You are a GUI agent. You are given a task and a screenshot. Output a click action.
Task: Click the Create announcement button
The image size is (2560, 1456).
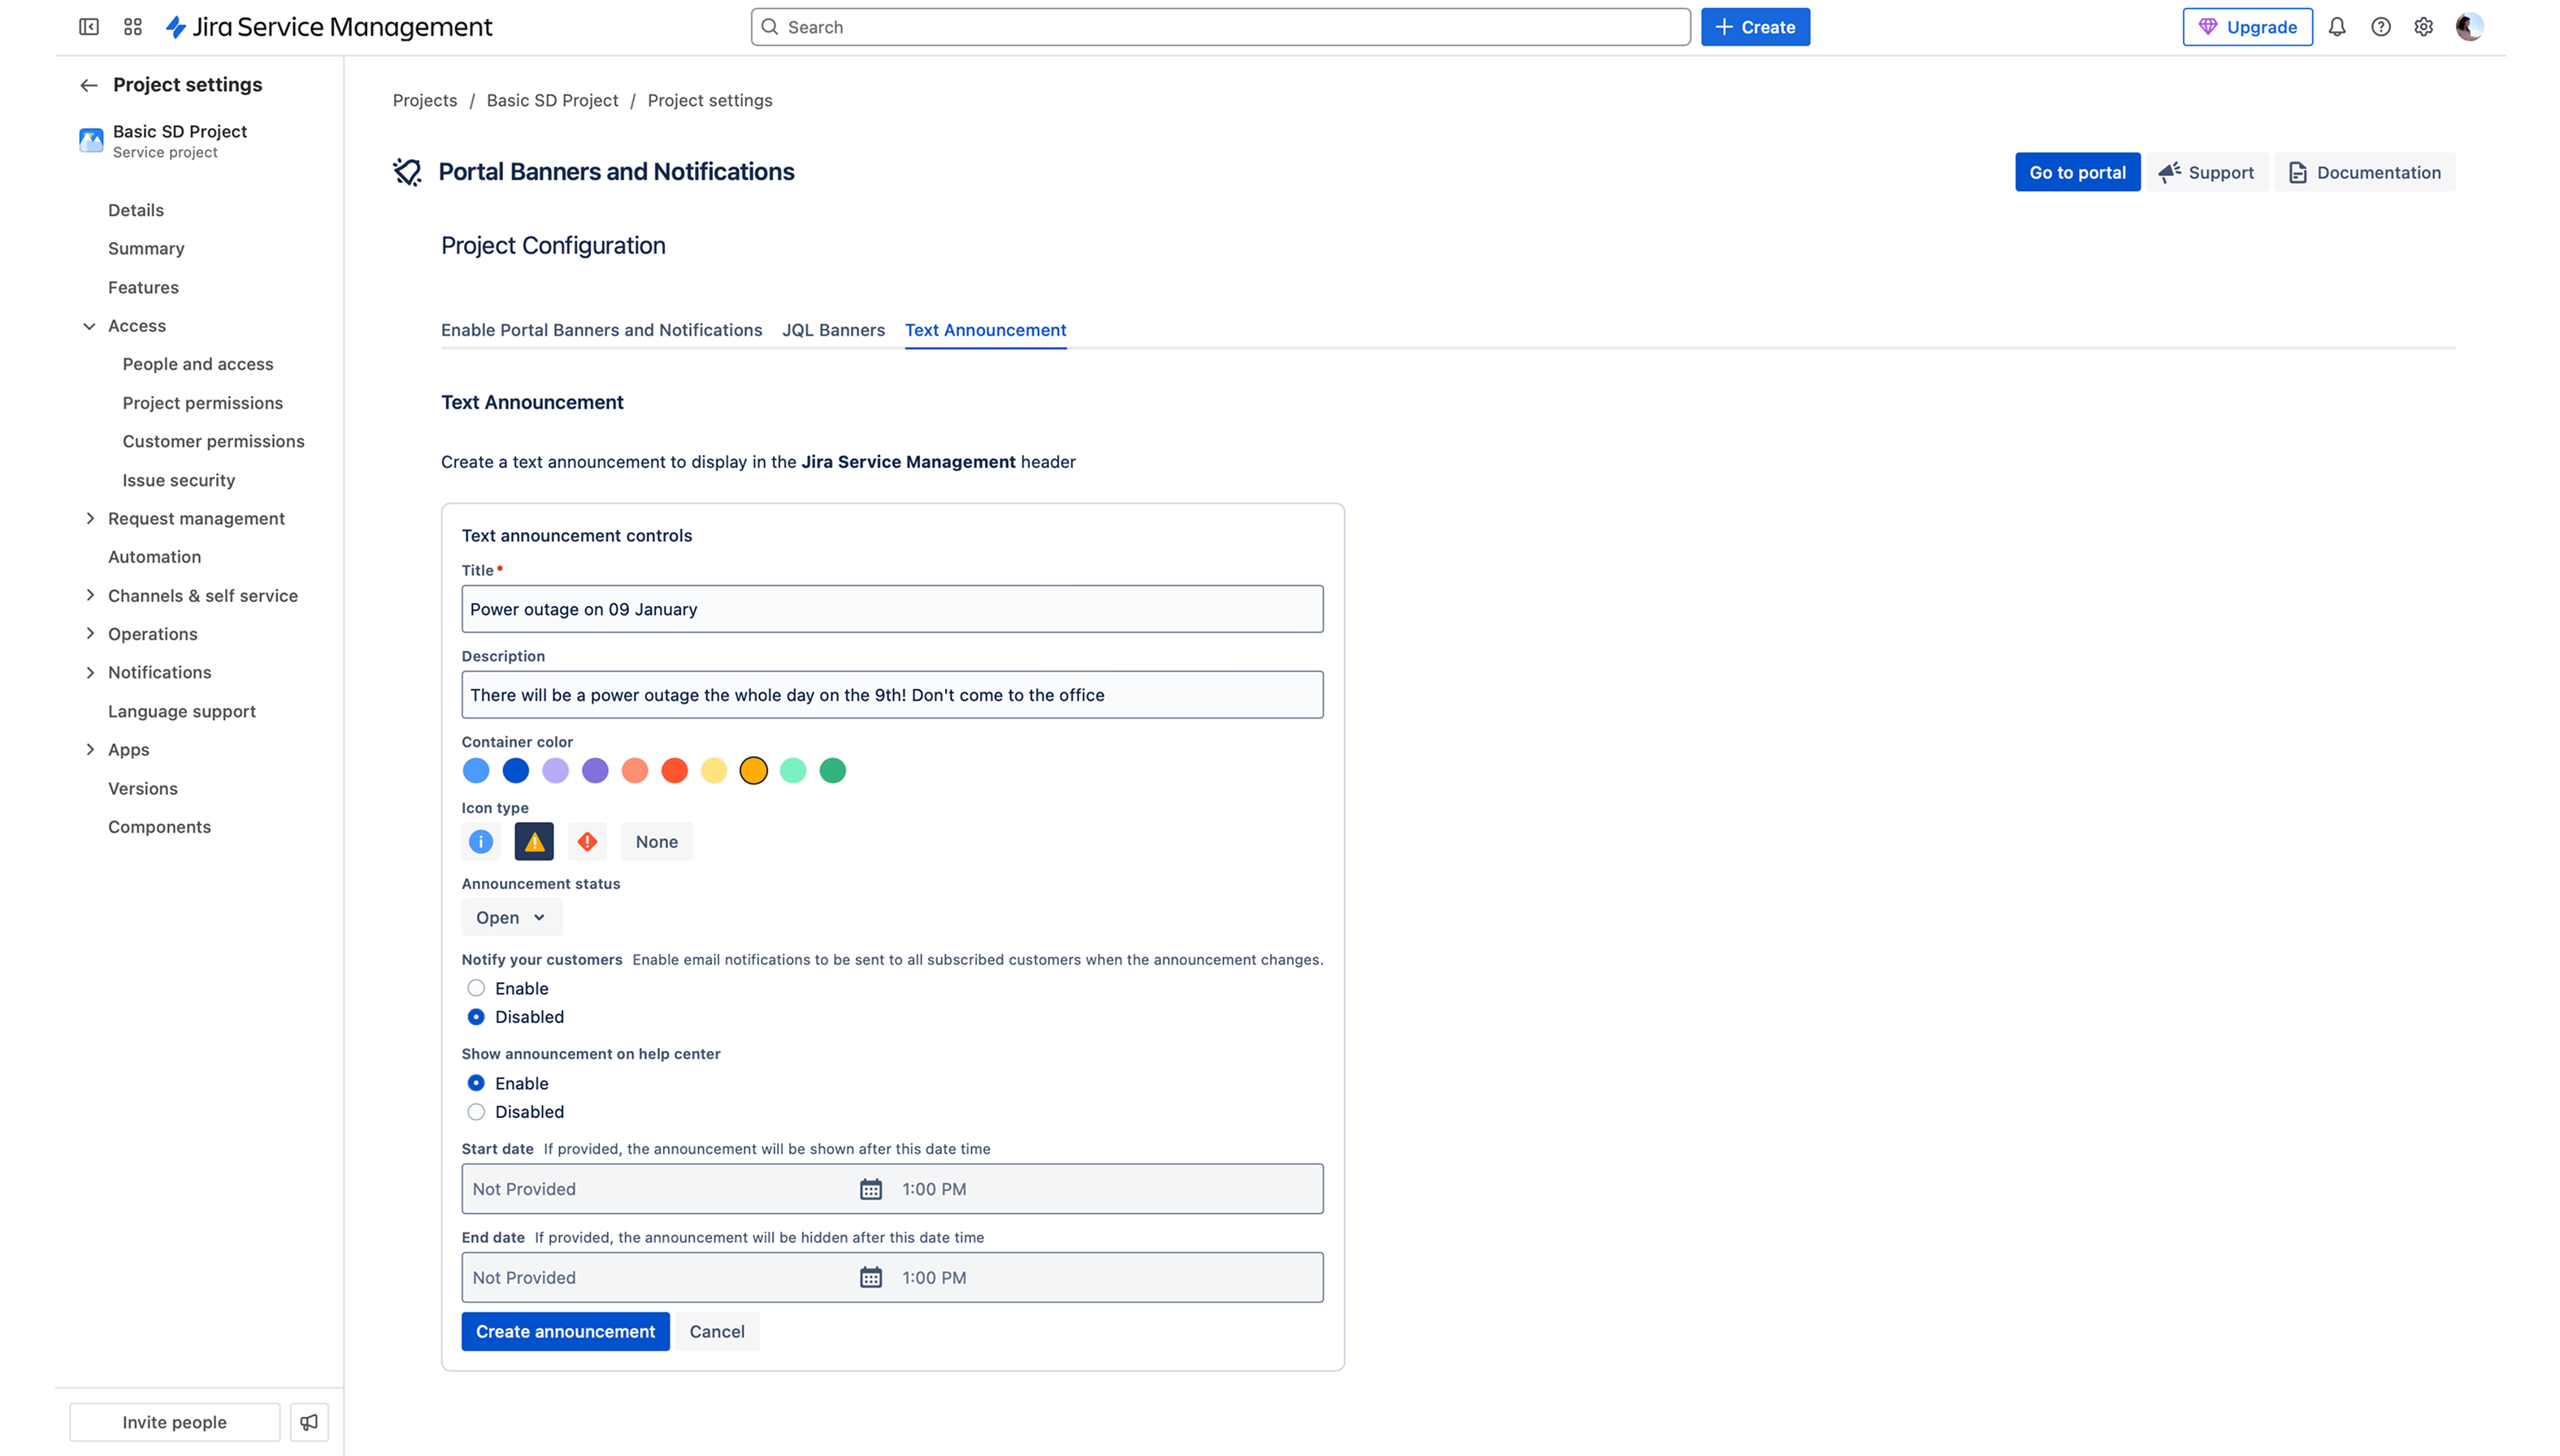coord(565,1332)
